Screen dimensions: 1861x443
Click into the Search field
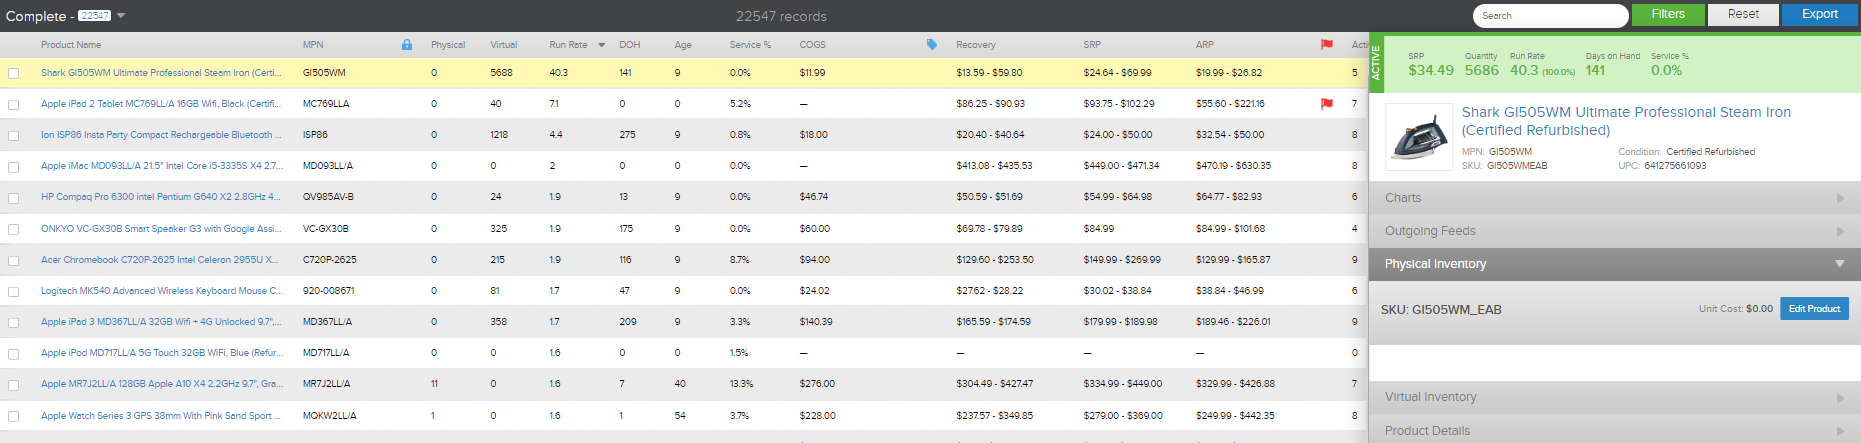(1550, 16)
